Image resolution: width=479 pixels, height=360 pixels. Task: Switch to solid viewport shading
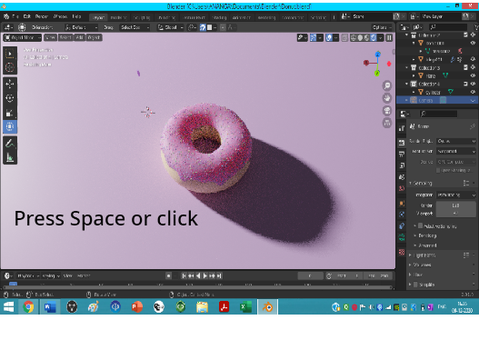pos(360,38)
